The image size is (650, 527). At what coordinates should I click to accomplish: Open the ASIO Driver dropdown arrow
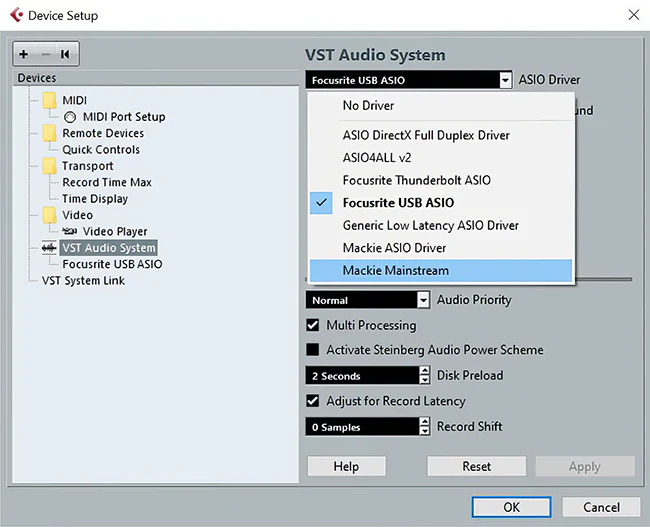[505, 80]
